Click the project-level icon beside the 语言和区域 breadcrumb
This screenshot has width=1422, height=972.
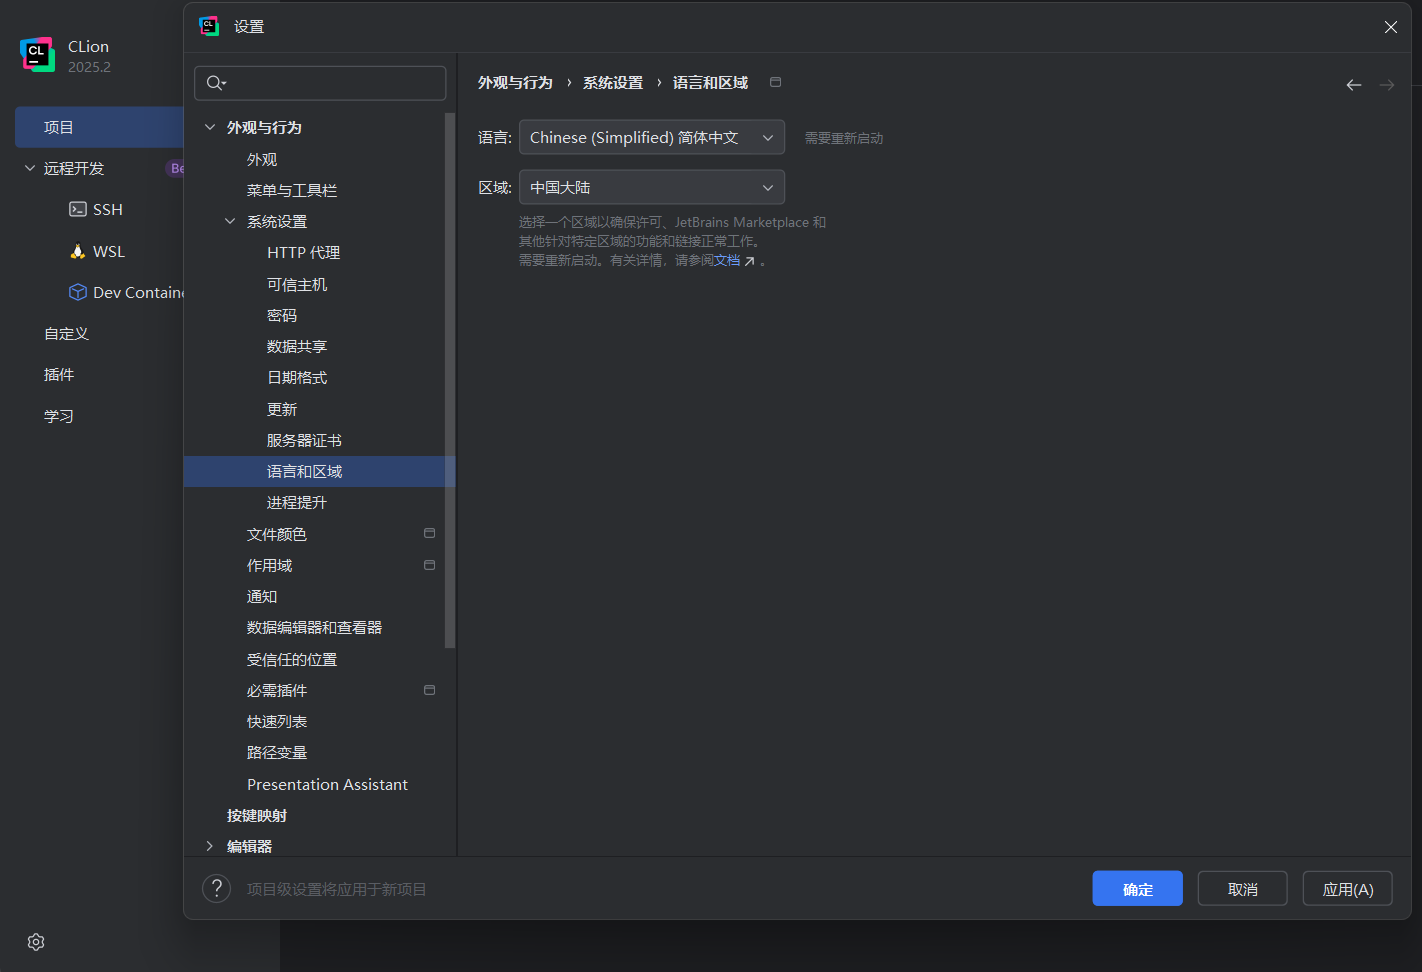775,82
